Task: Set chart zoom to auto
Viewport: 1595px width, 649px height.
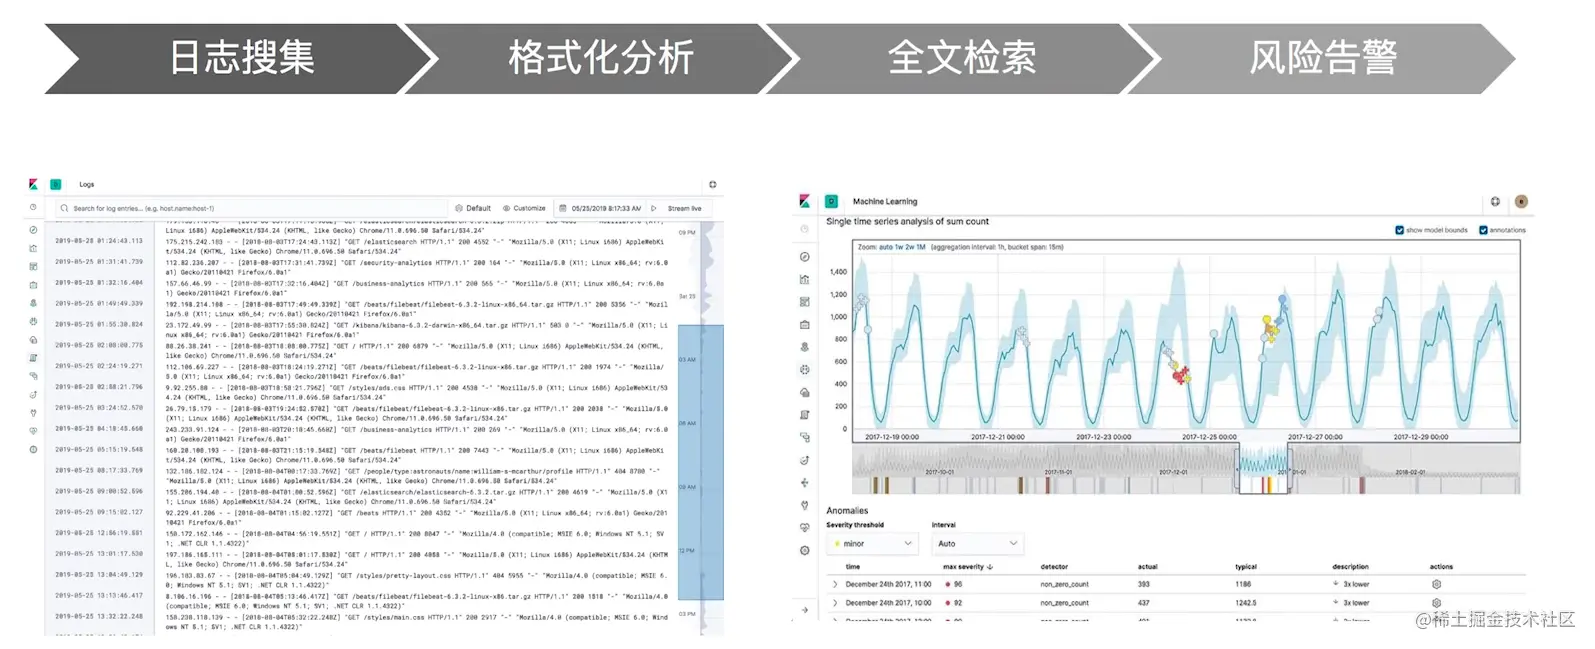Action: (885, 247)
